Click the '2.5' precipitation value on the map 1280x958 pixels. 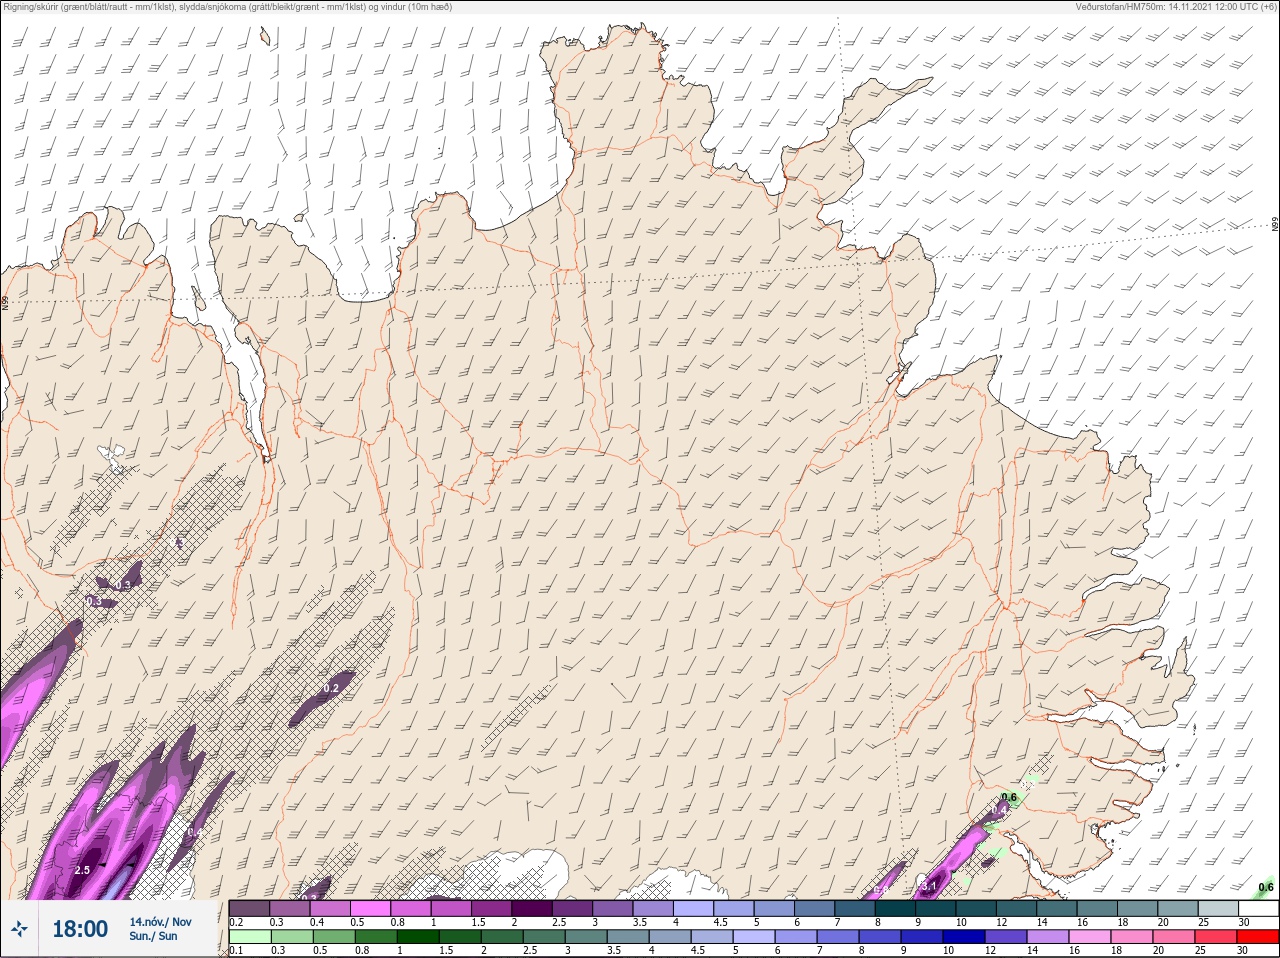point(82,870)
